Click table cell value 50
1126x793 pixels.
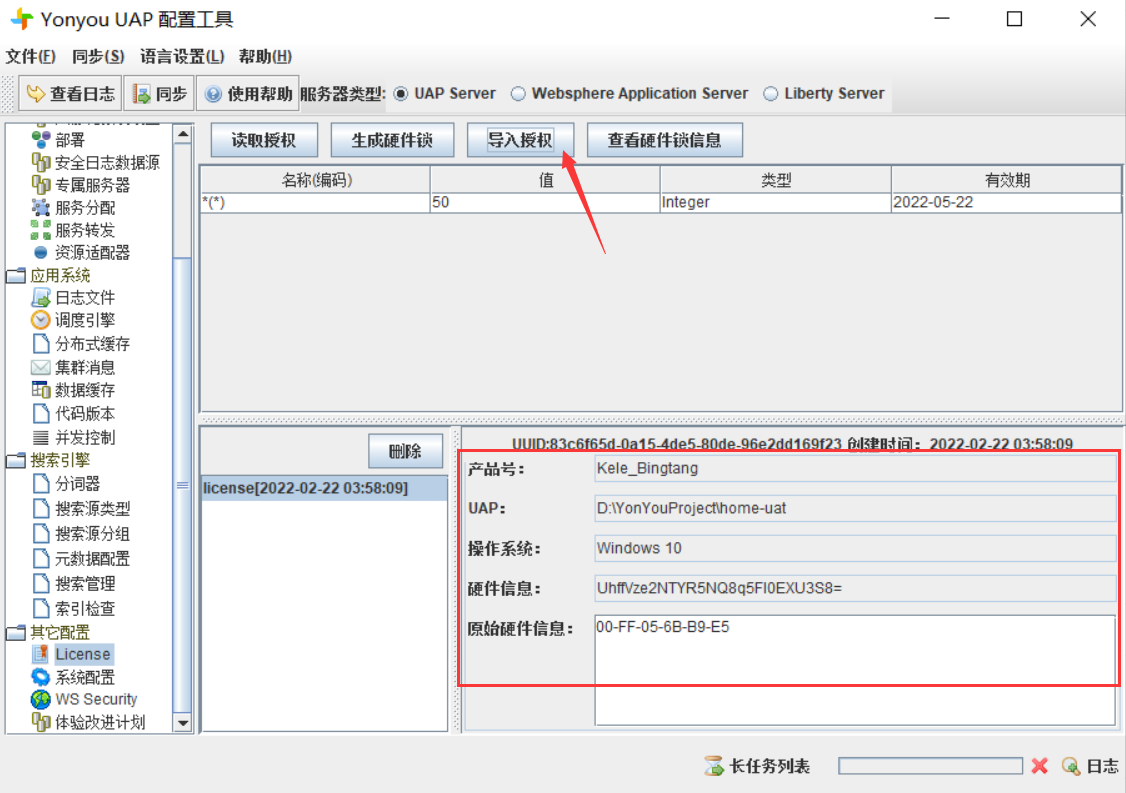(545, 203)
